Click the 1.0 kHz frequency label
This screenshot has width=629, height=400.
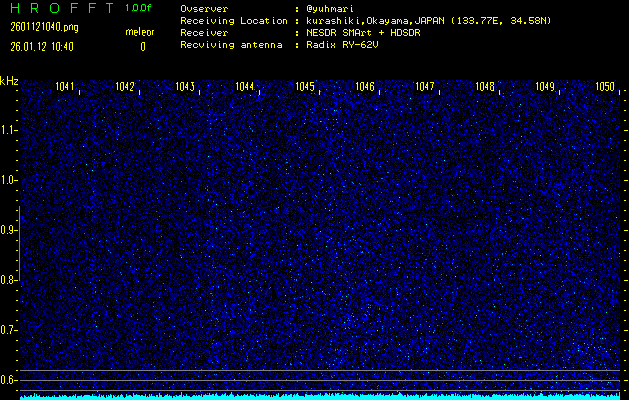click(8, 180)
